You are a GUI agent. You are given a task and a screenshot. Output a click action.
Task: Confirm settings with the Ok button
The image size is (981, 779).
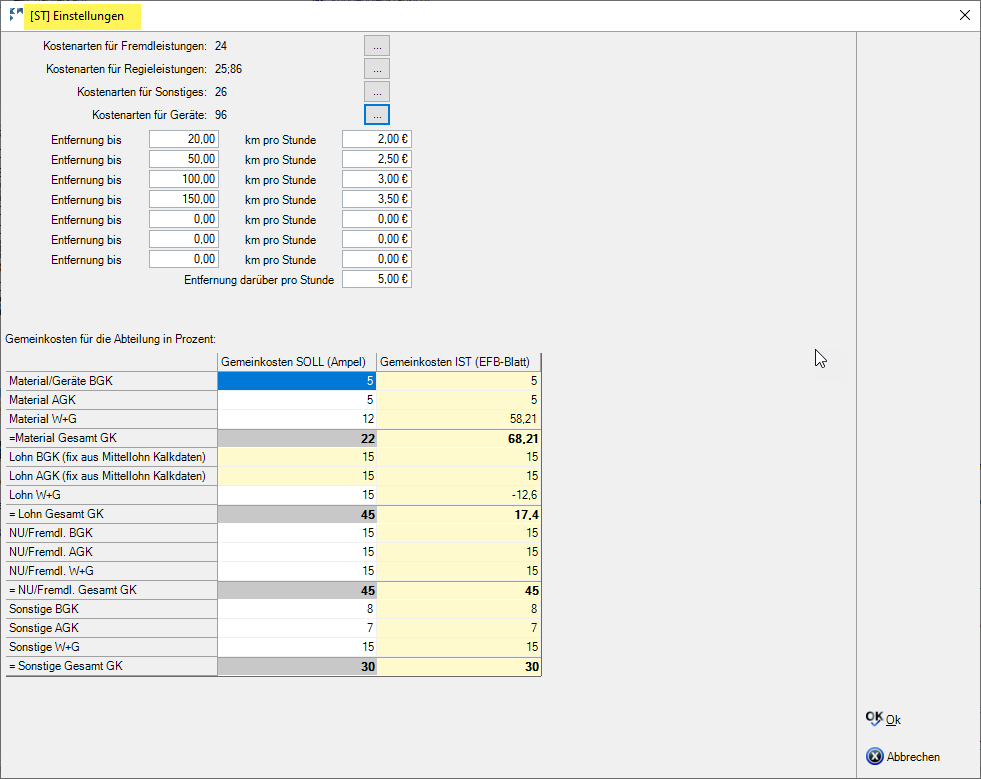click(884, 719)
